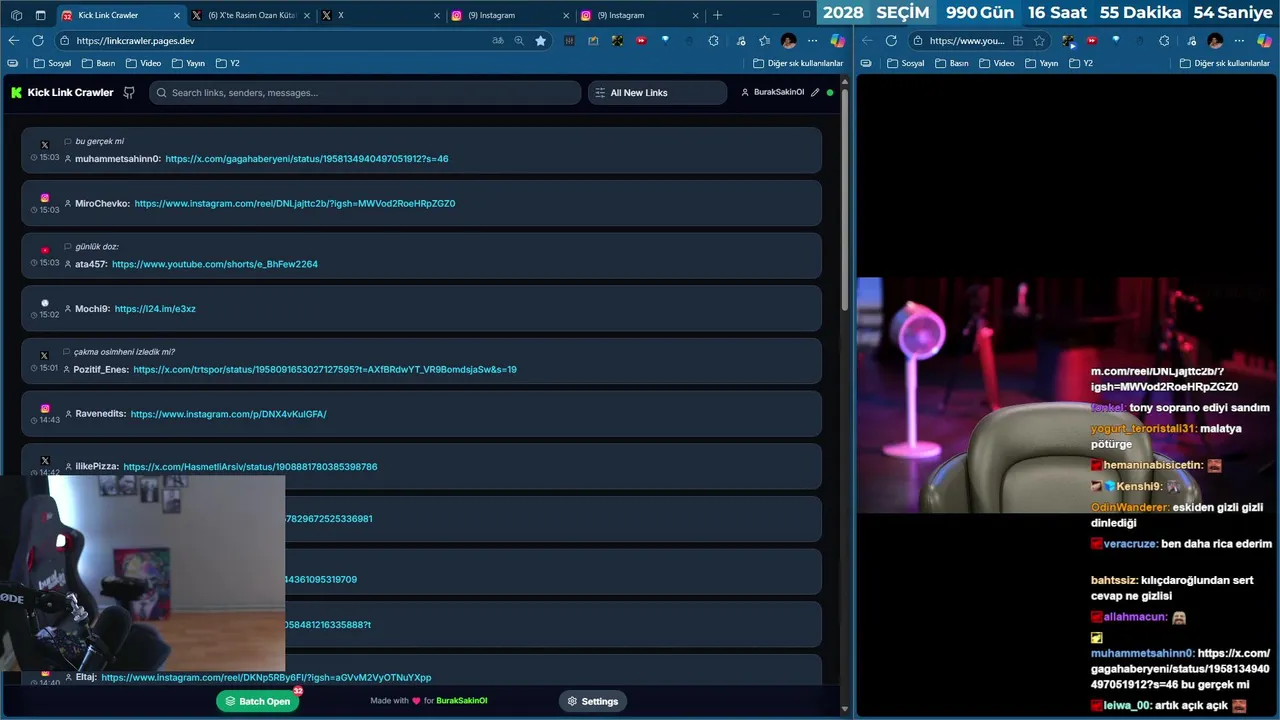The width and height of the screenshot is (1280, 720).
Task: Open Diğer sık kullanılanlar folder in left window
Action: (798, 63)
